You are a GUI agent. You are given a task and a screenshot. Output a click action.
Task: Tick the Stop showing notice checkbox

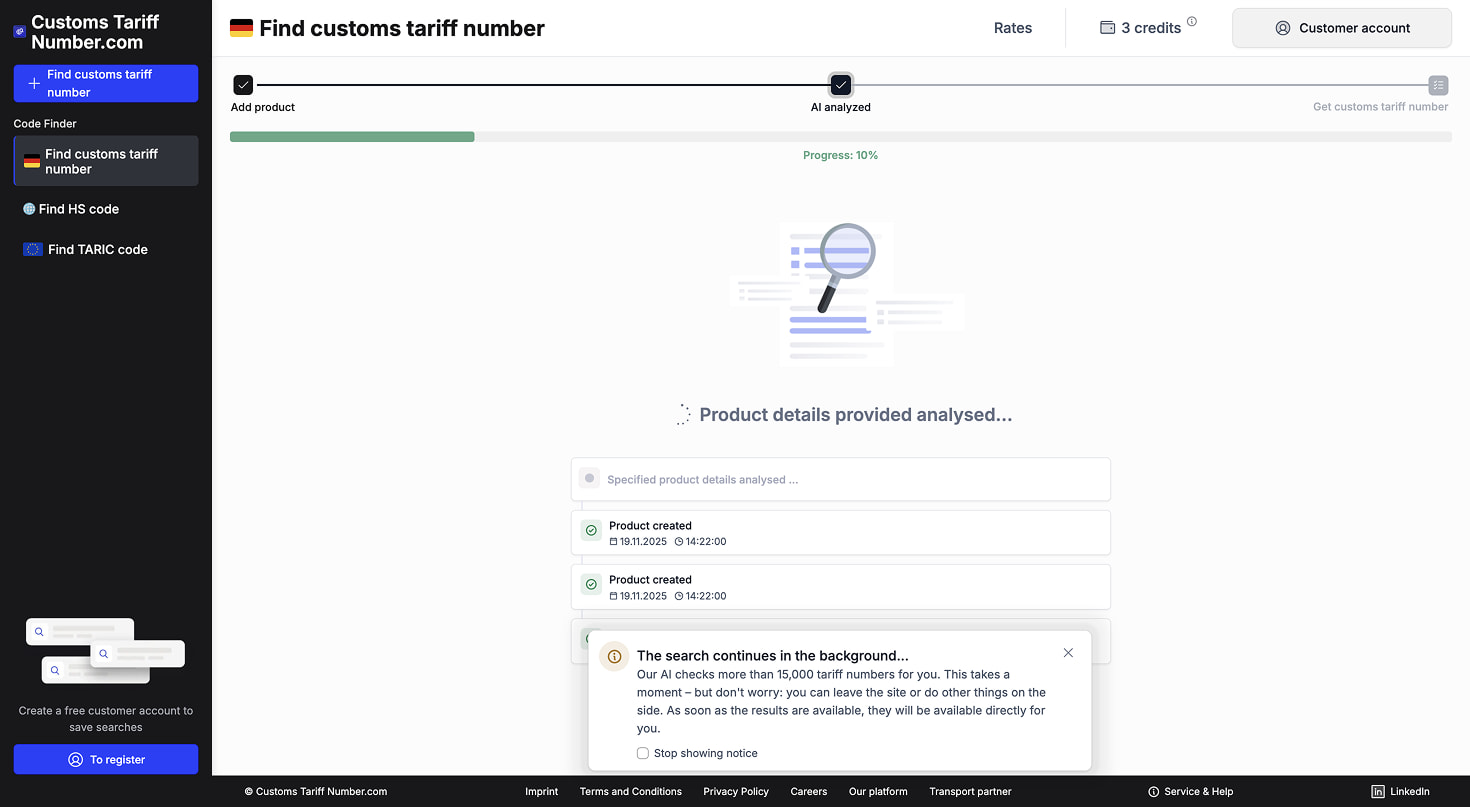pyautogui.click(x=643, y=753)
